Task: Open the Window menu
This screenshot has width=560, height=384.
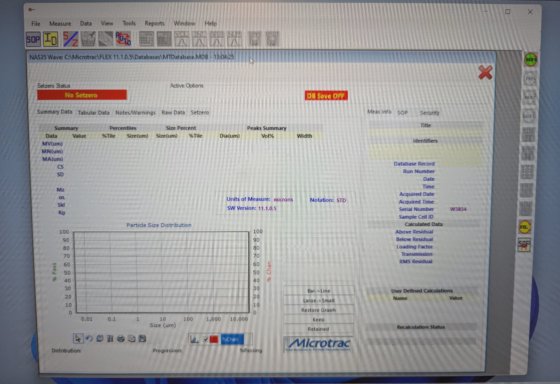Action: [x=184, y=24]
